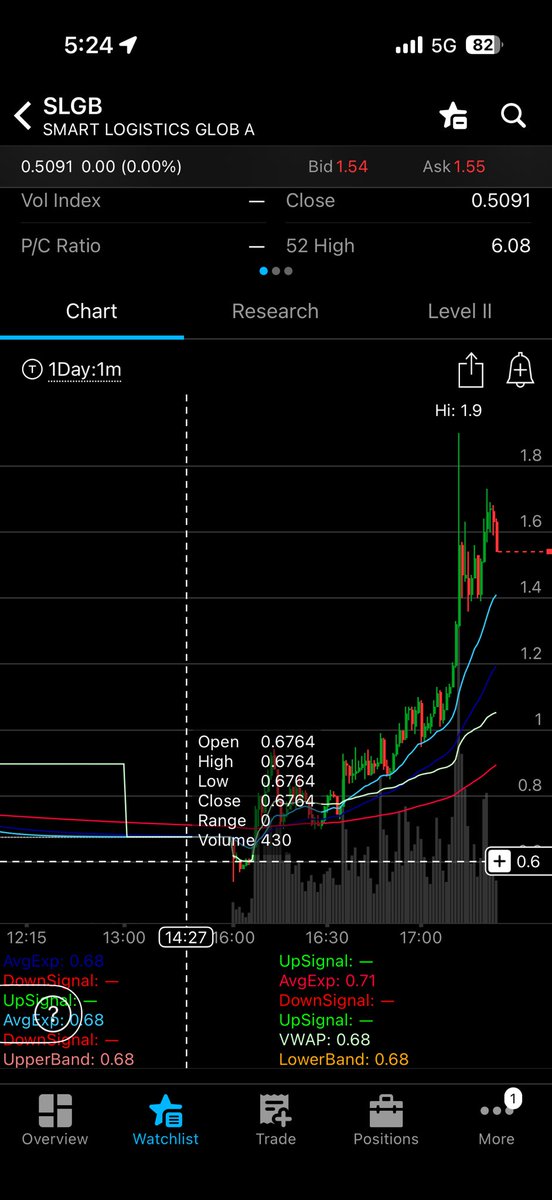552x1200 pixels.
Task: Tap the P/C Ratio row label
Action: point(61,245)
